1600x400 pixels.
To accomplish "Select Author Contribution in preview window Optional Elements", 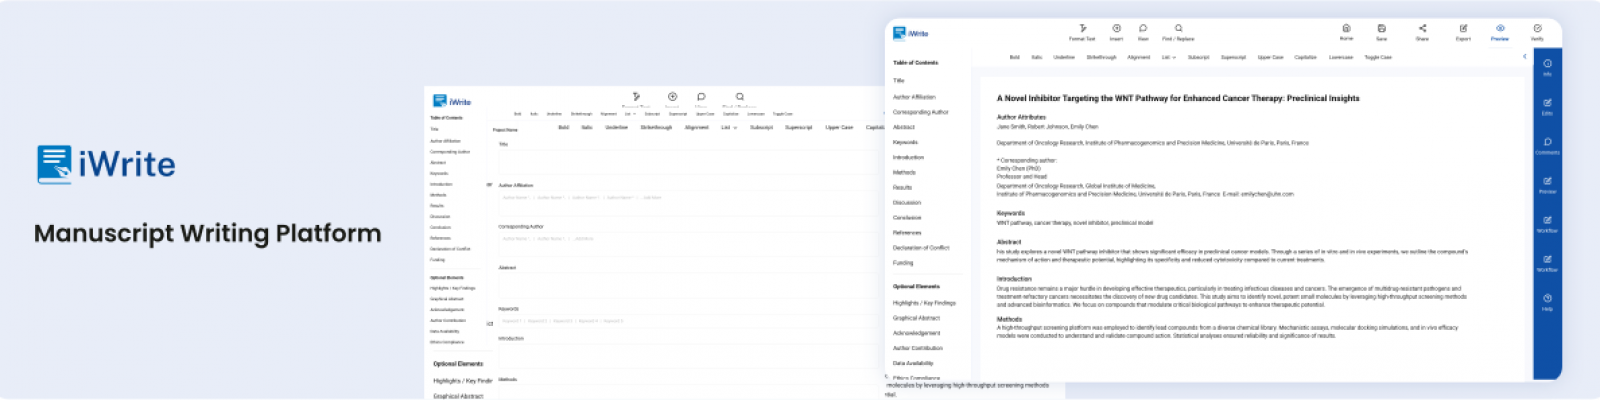I will pyautogui.click(x=918, y=348).
